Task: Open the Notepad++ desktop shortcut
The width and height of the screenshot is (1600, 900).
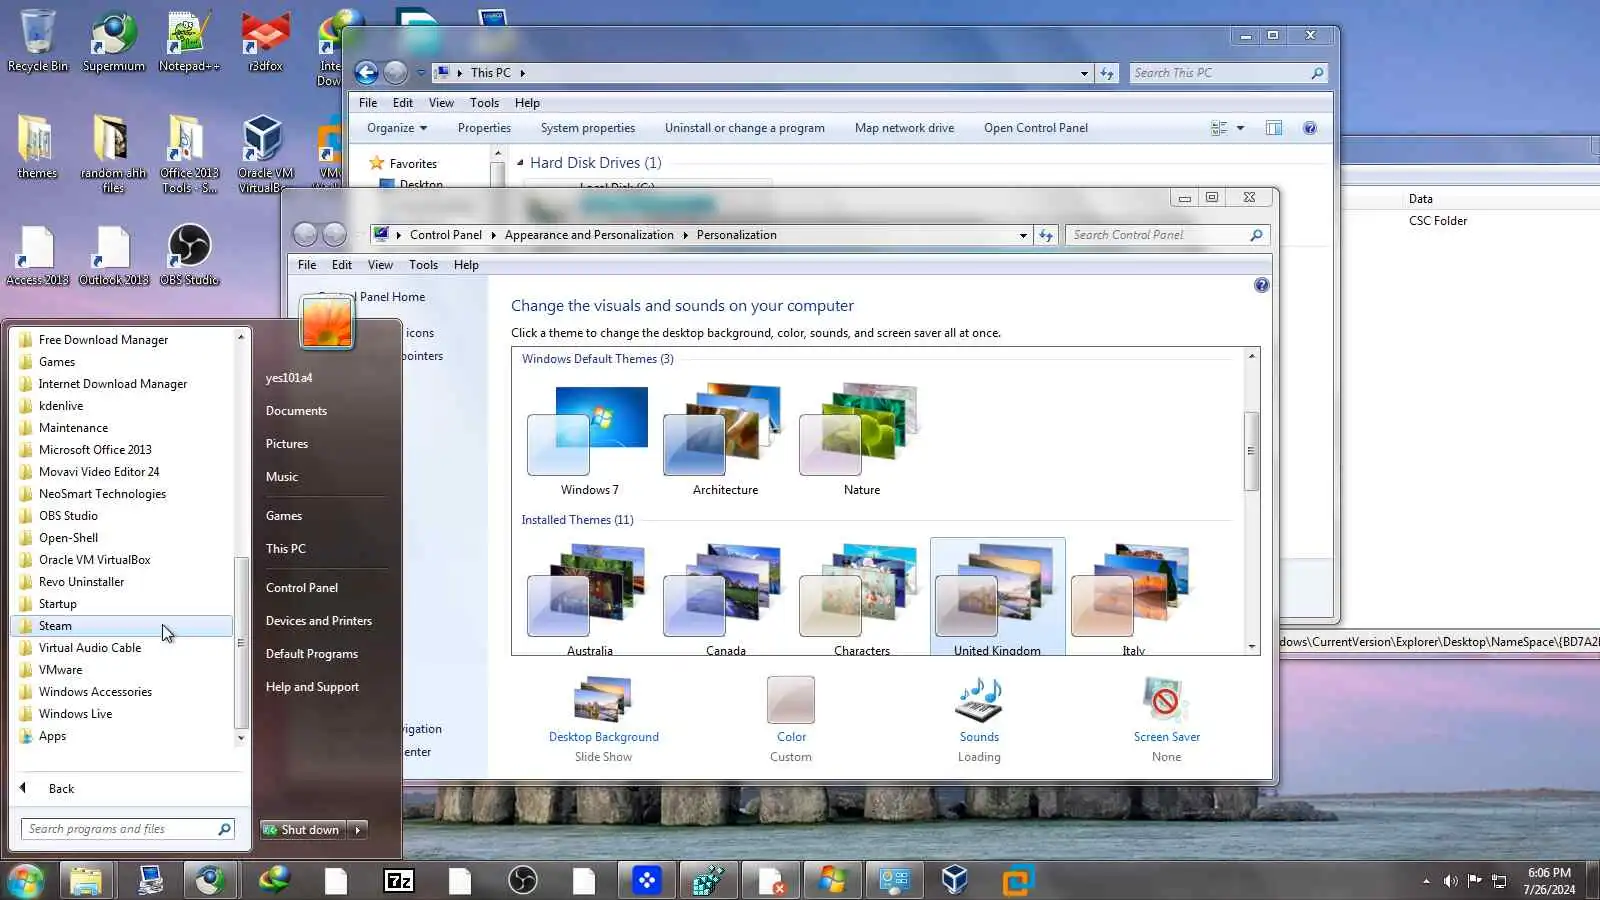Action: pyautogui.click(x=188, y=40)
